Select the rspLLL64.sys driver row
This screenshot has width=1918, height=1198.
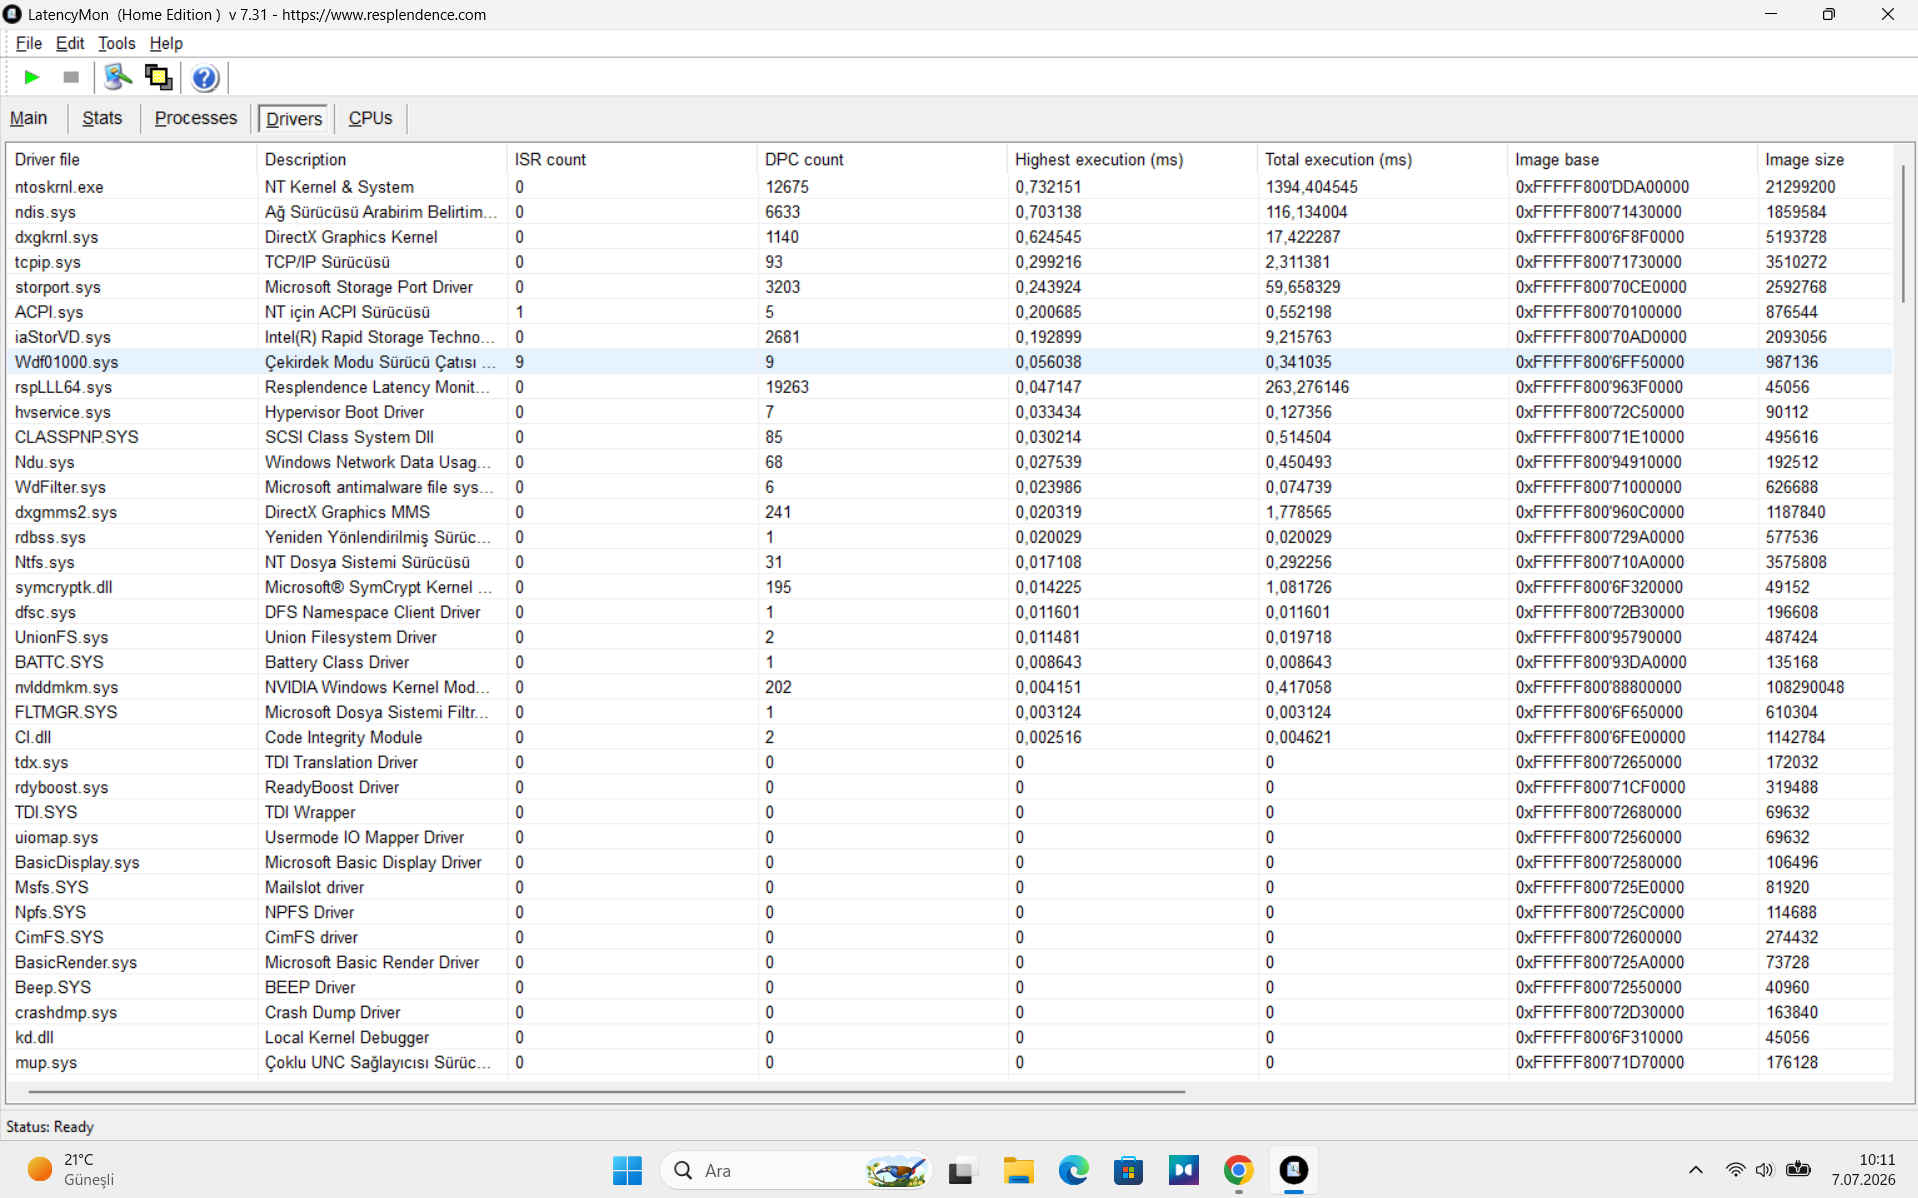point(950,387)
